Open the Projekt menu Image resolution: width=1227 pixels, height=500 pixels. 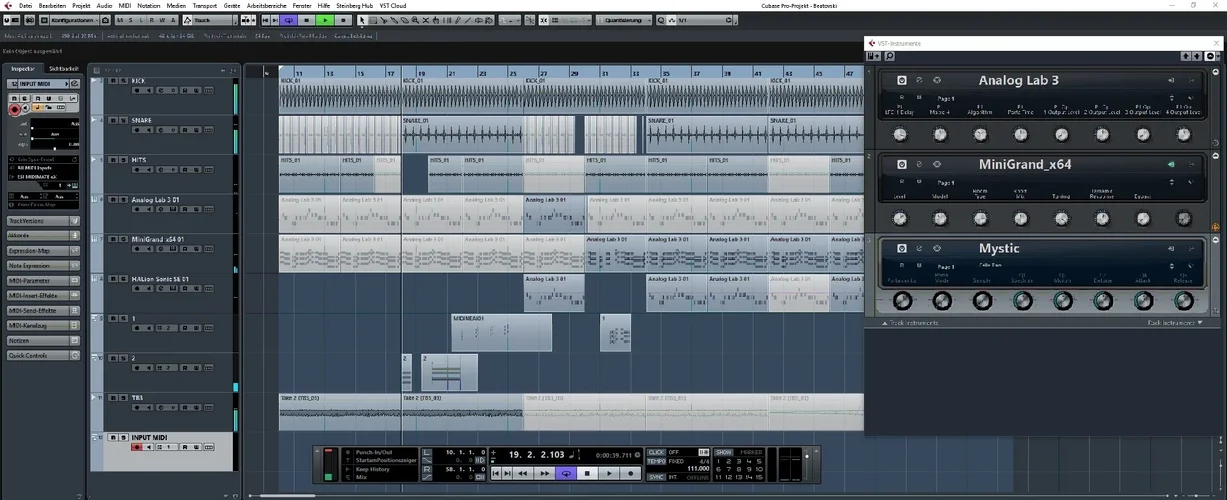click(x=81, y=6)
